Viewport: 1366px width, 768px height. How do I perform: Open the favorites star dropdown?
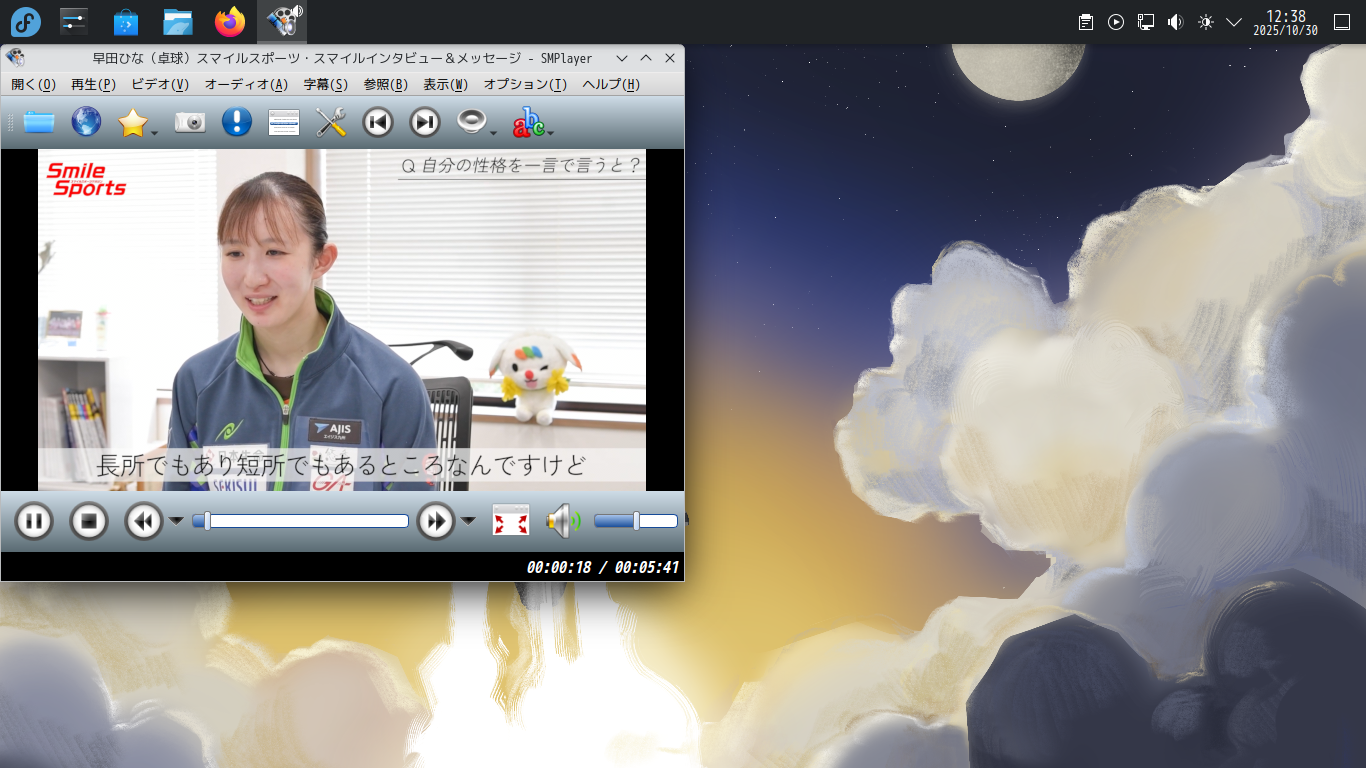(138, 123)
